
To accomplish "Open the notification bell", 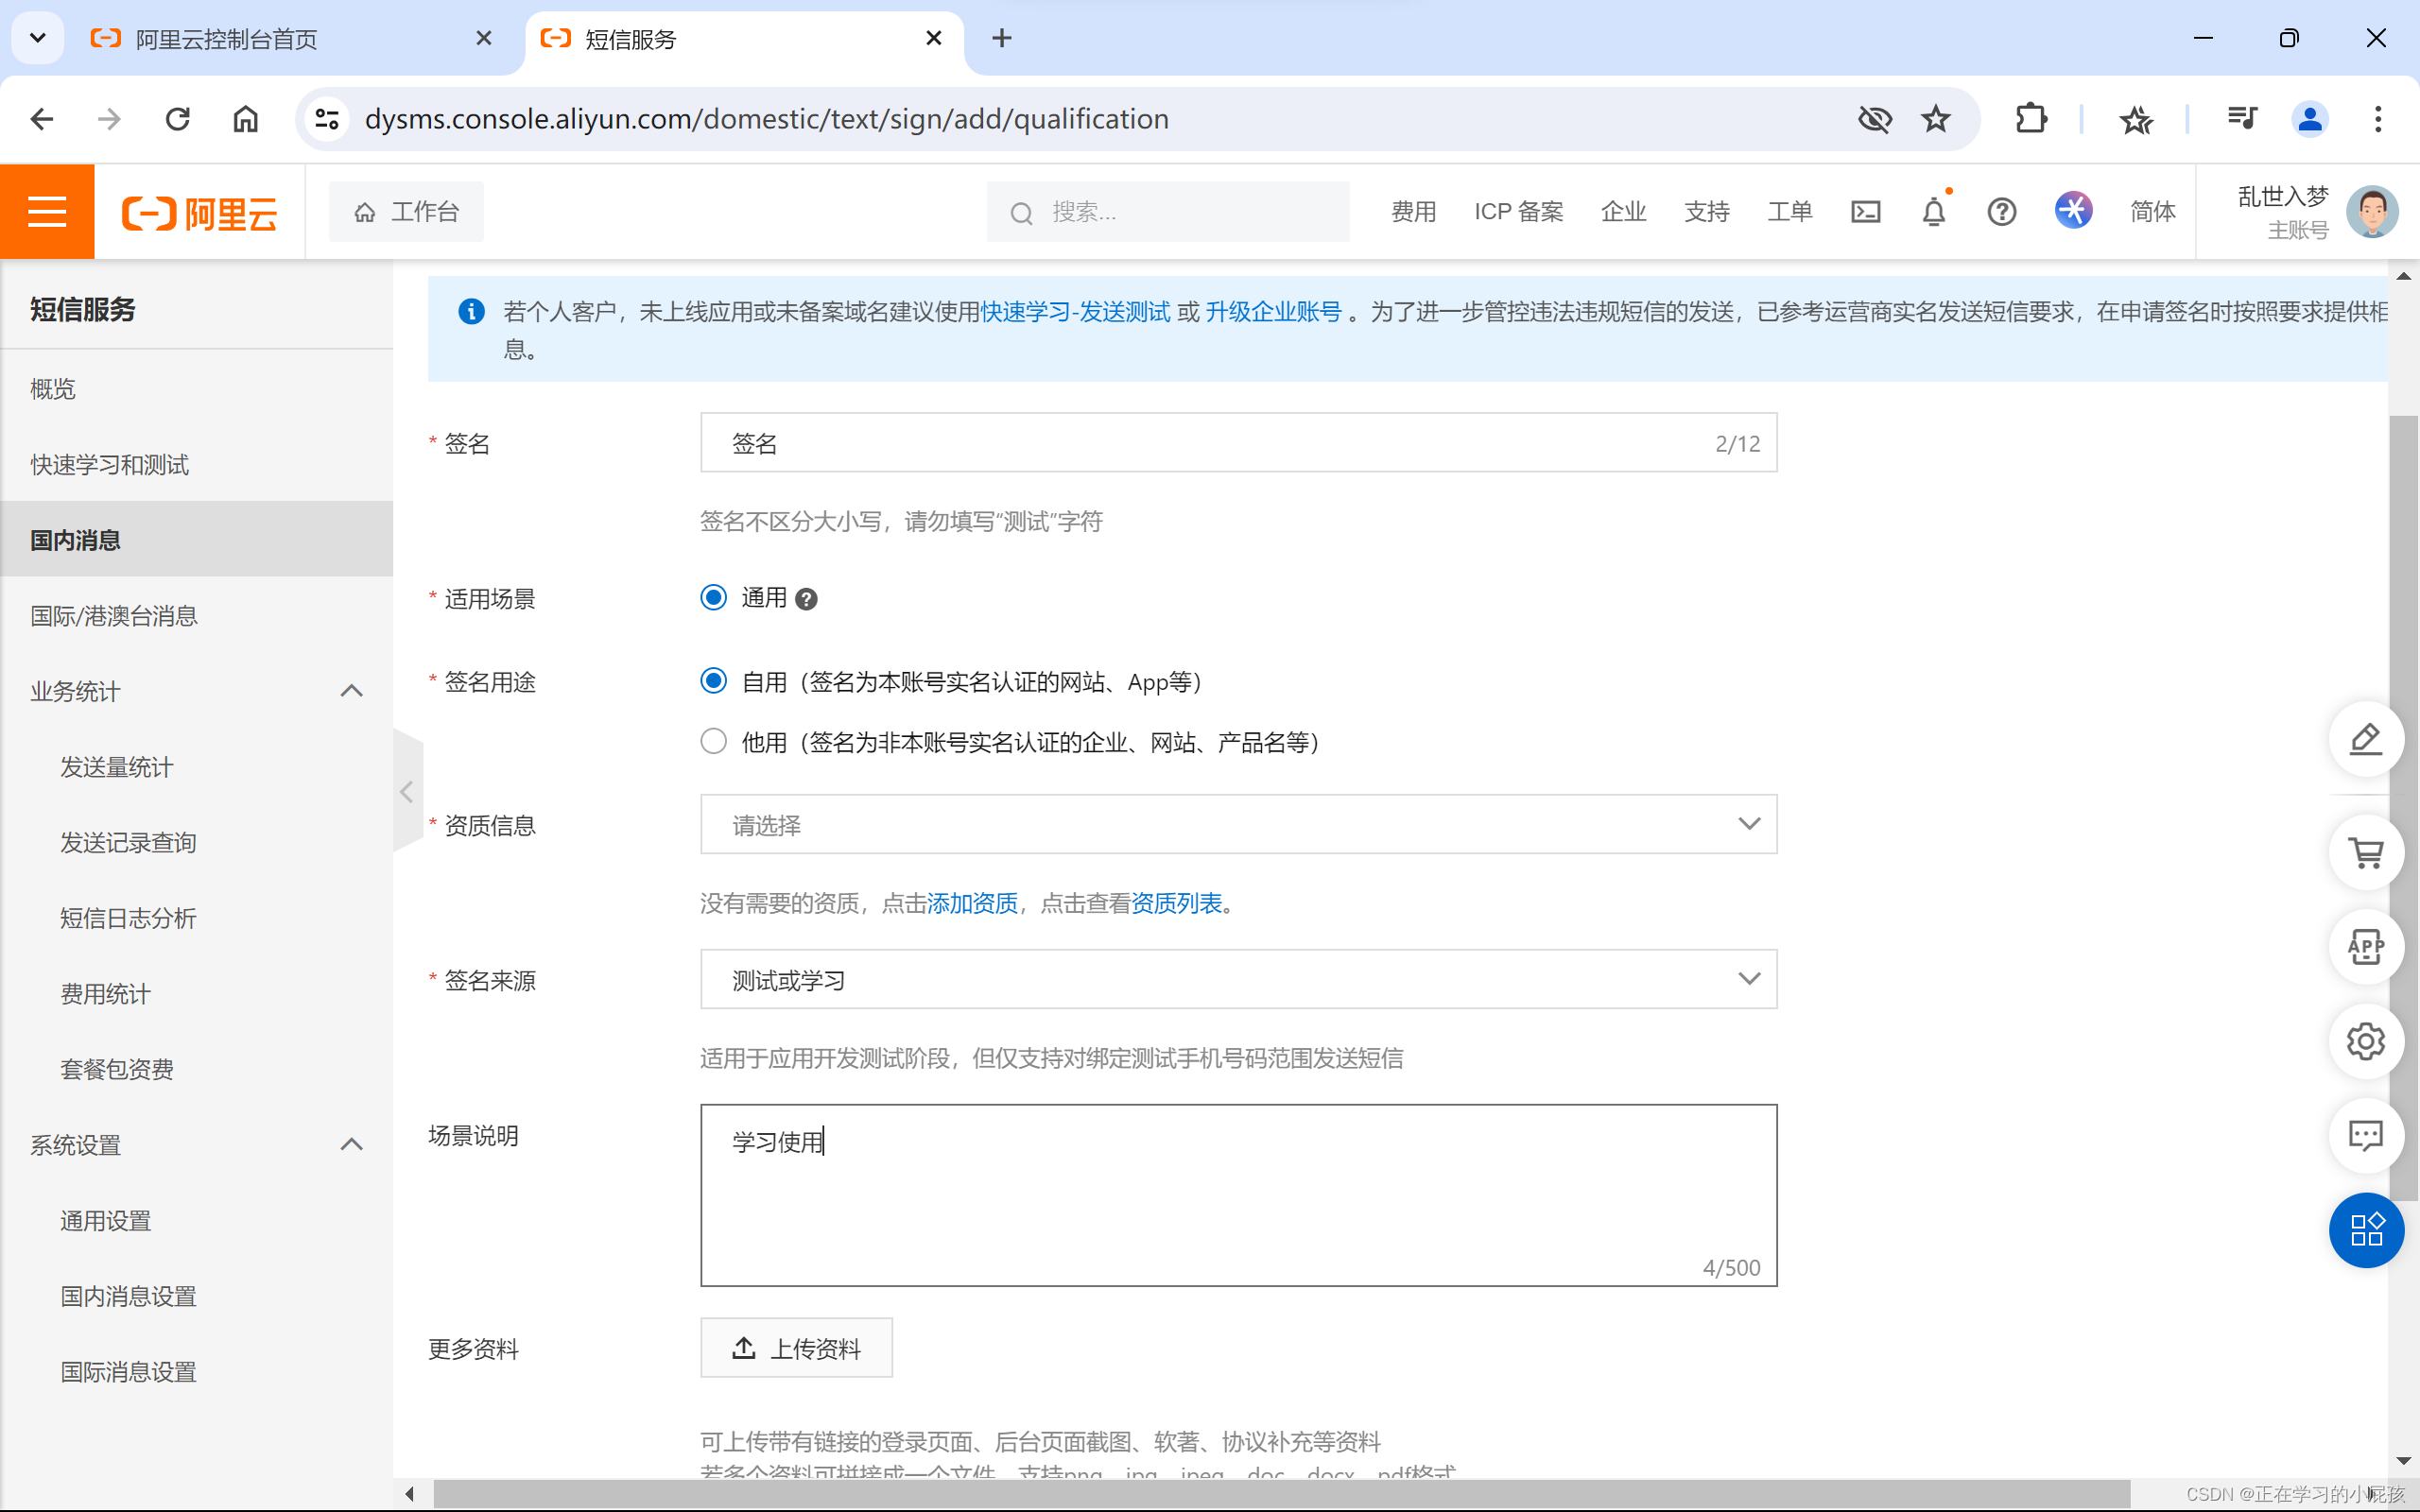I will pyautogui.click(x=1932, y=211).
